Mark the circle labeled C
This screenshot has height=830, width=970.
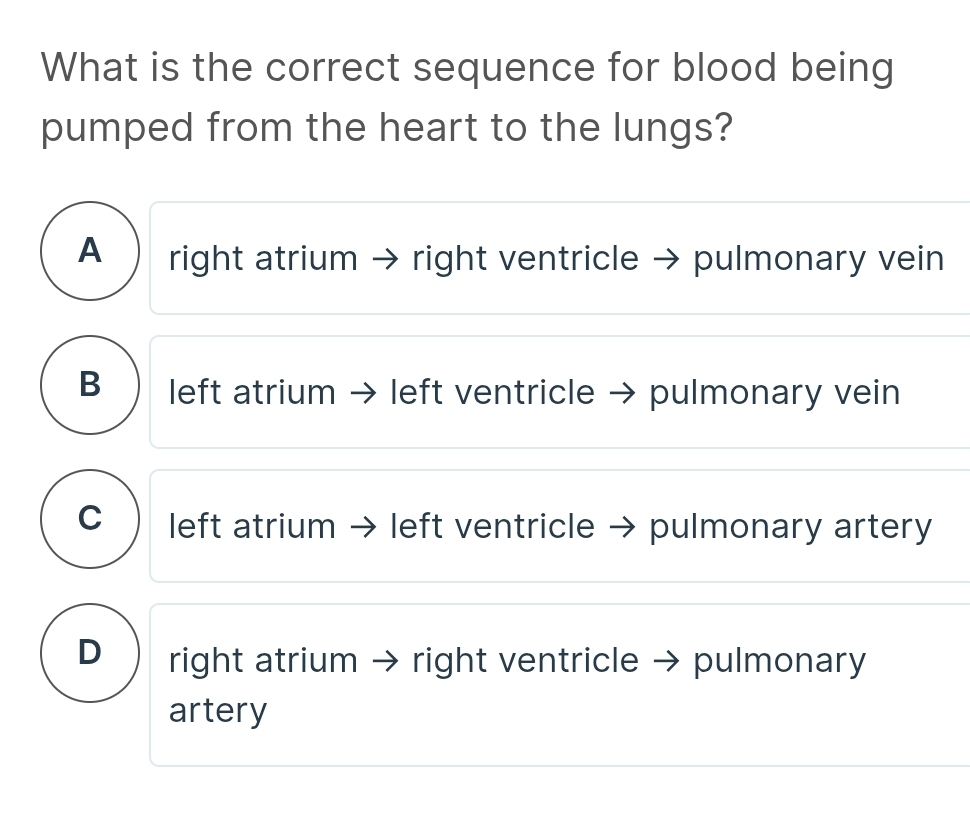[x=90, y=519]
